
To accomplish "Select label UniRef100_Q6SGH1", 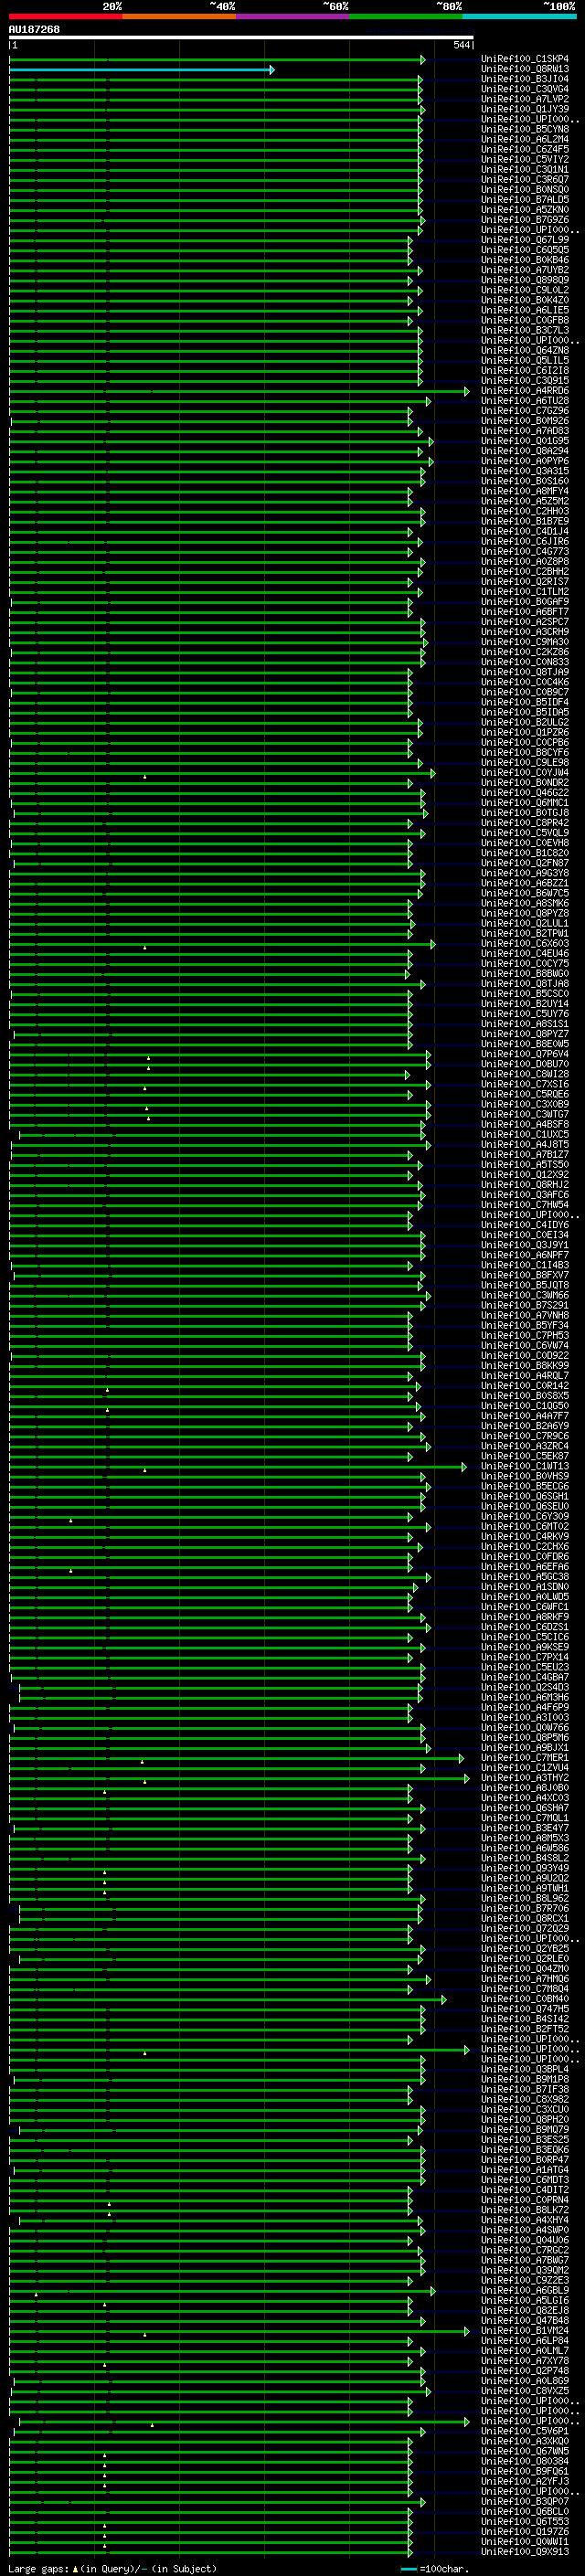I will click(525, 1496).
